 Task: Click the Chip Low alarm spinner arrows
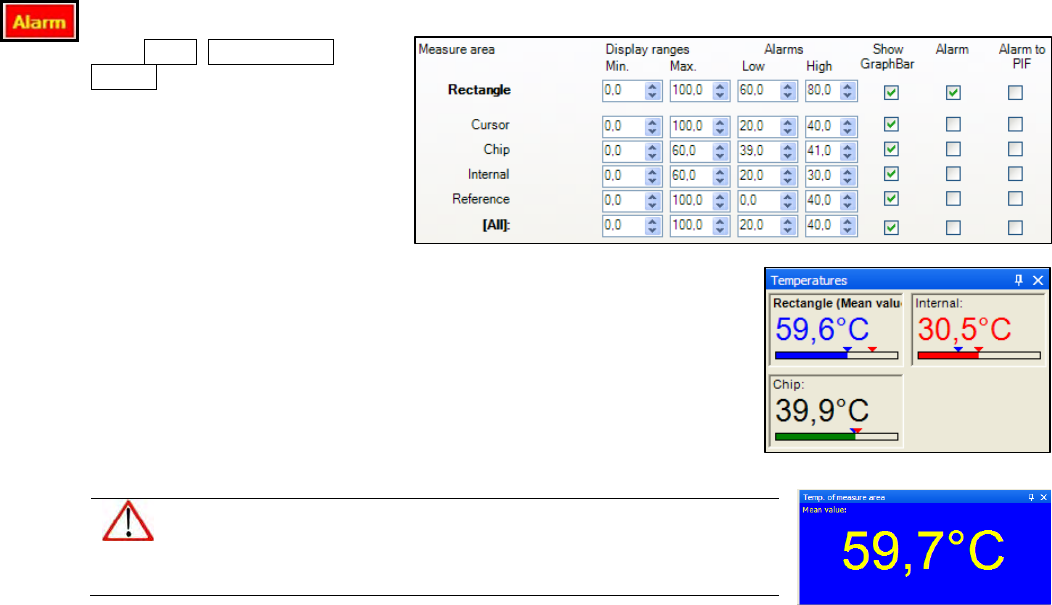point(788,150)
